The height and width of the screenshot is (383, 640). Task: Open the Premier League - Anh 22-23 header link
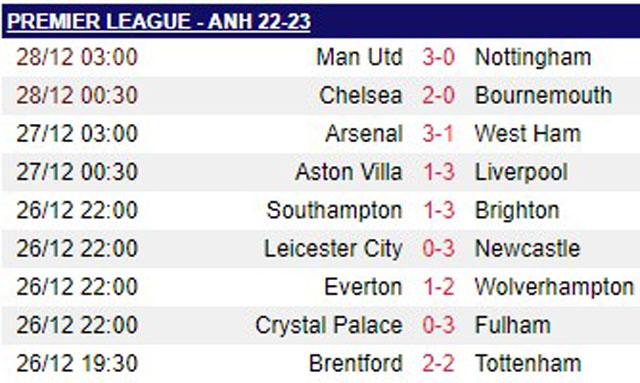tap(159, 21)
